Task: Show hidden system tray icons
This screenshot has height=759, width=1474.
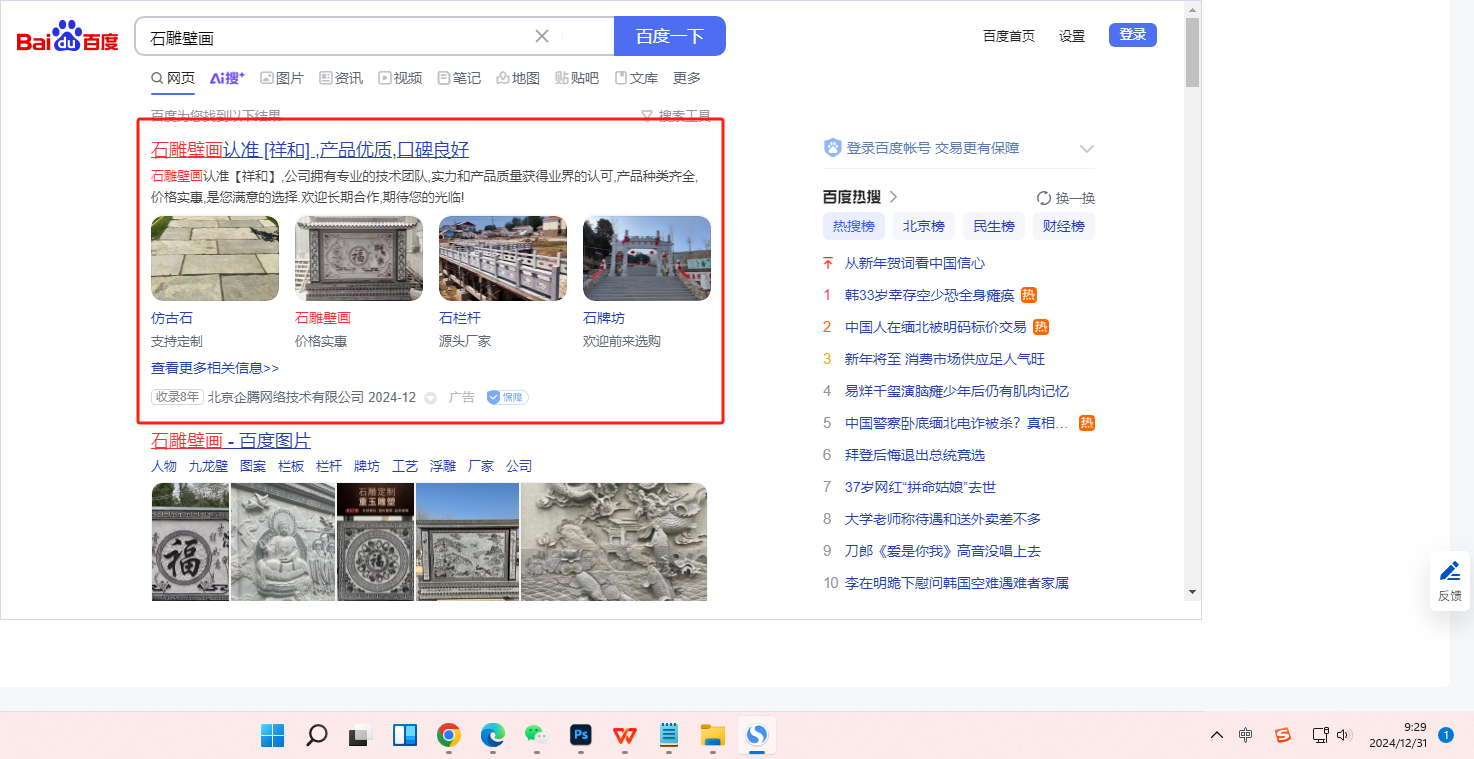Action: [1216, 736]
